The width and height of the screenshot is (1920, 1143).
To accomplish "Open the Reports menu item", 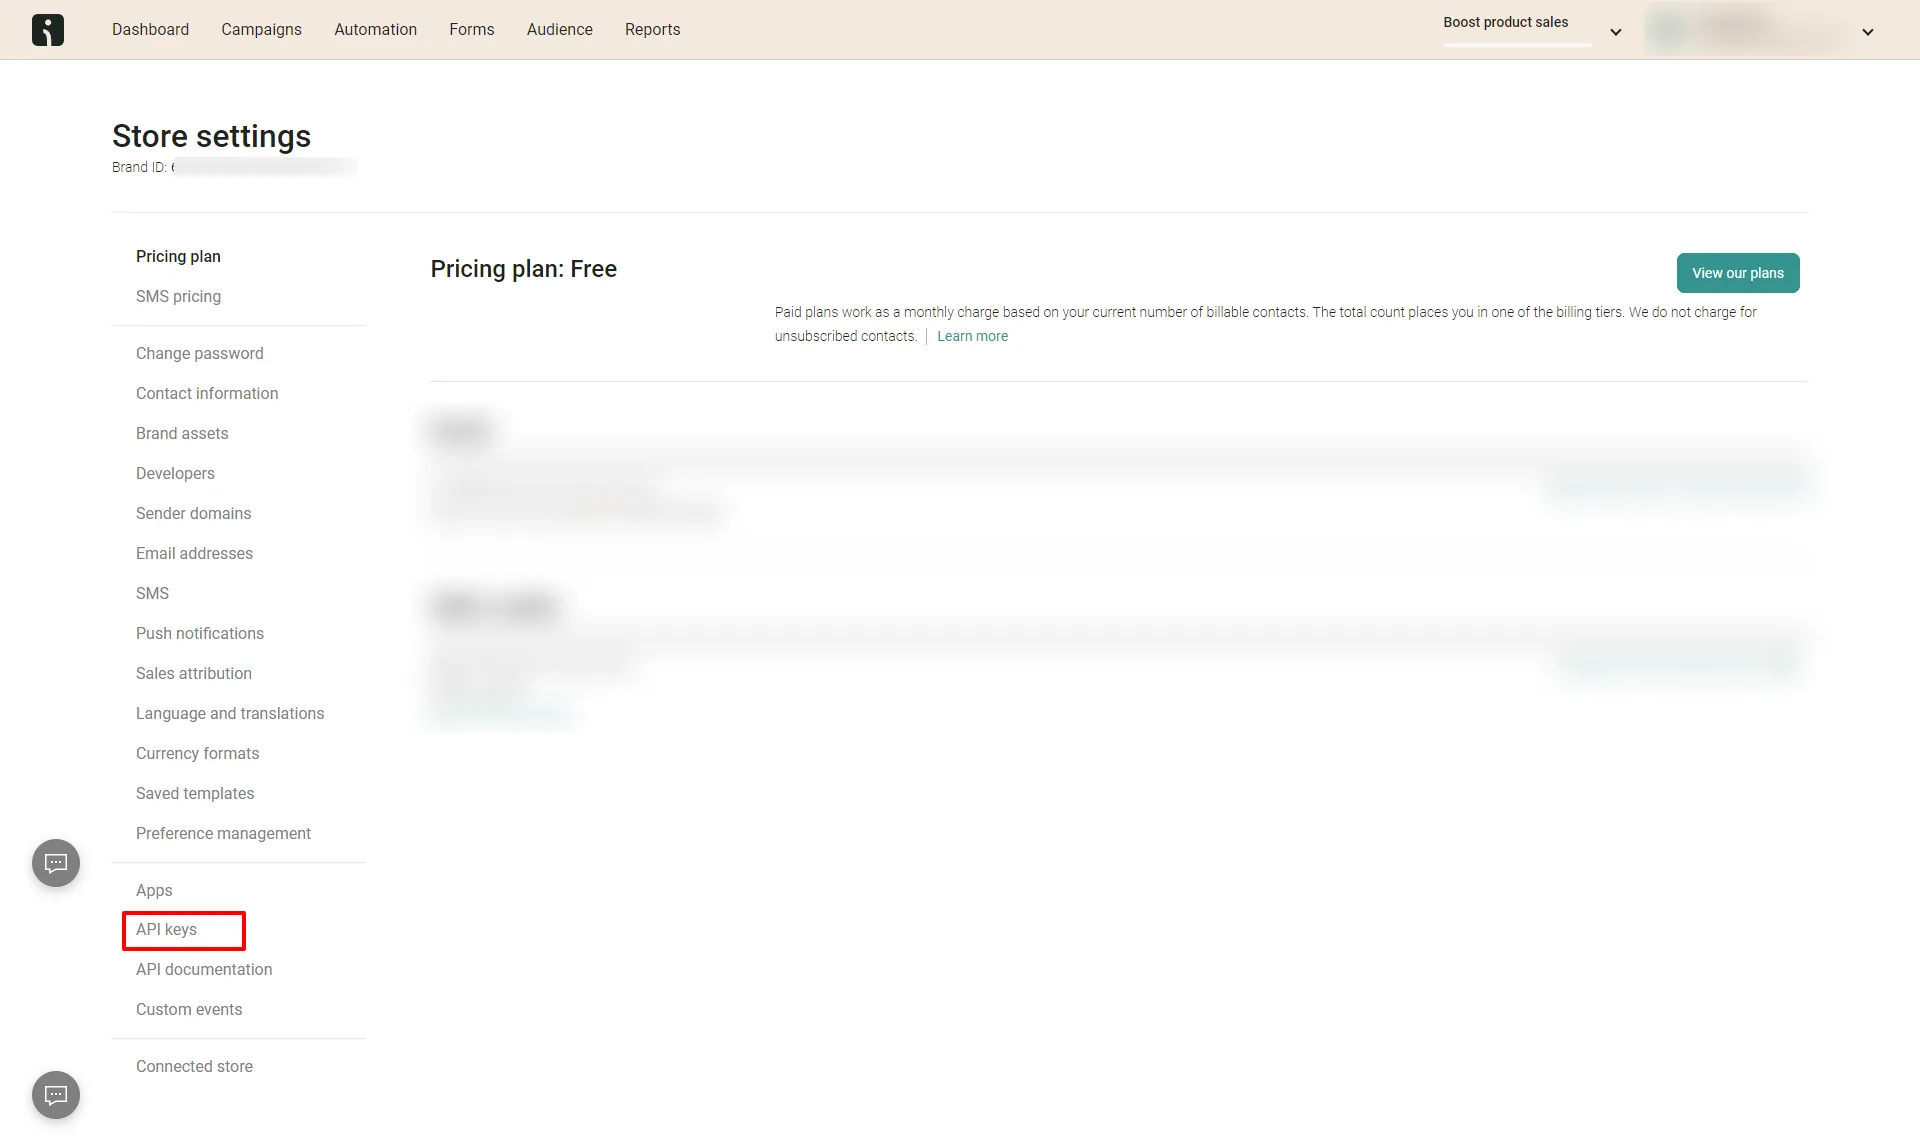I will tap(652, 30).
